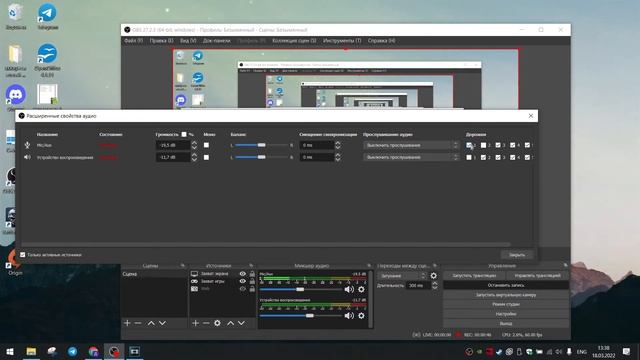Open Настройки from the controls panel
640x360 pixels.
pos(506,314)
